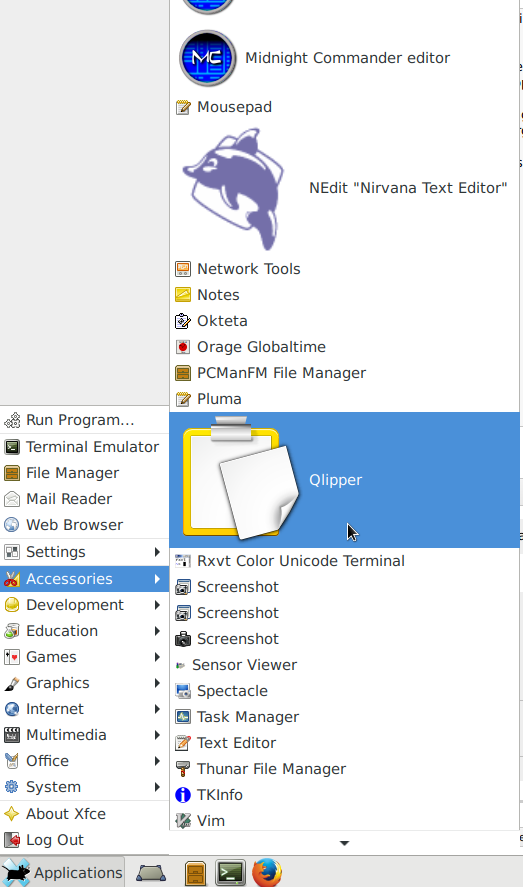The height and width of the screenshot is (887, 523).
Task: Click the Internet category label
Action: (x=55, y=709)
